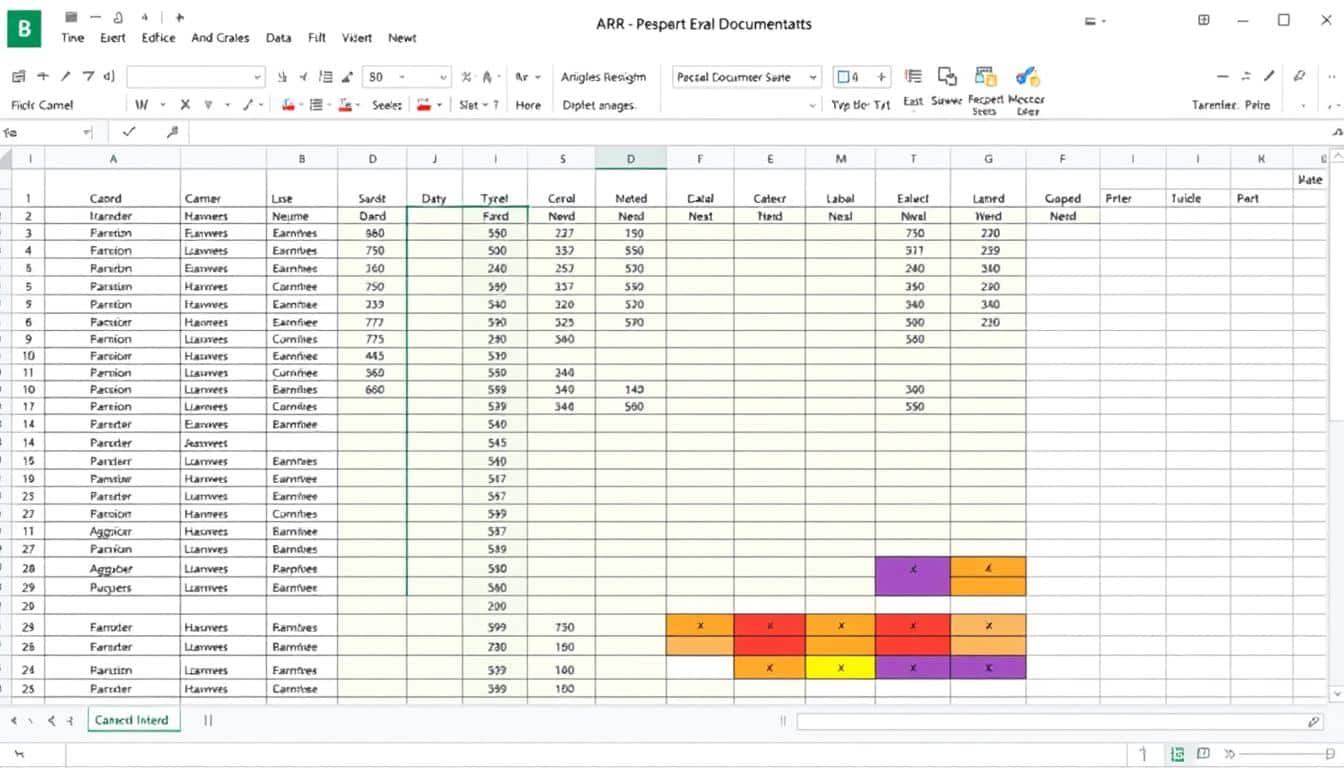Open the Eiert menu

112,38
